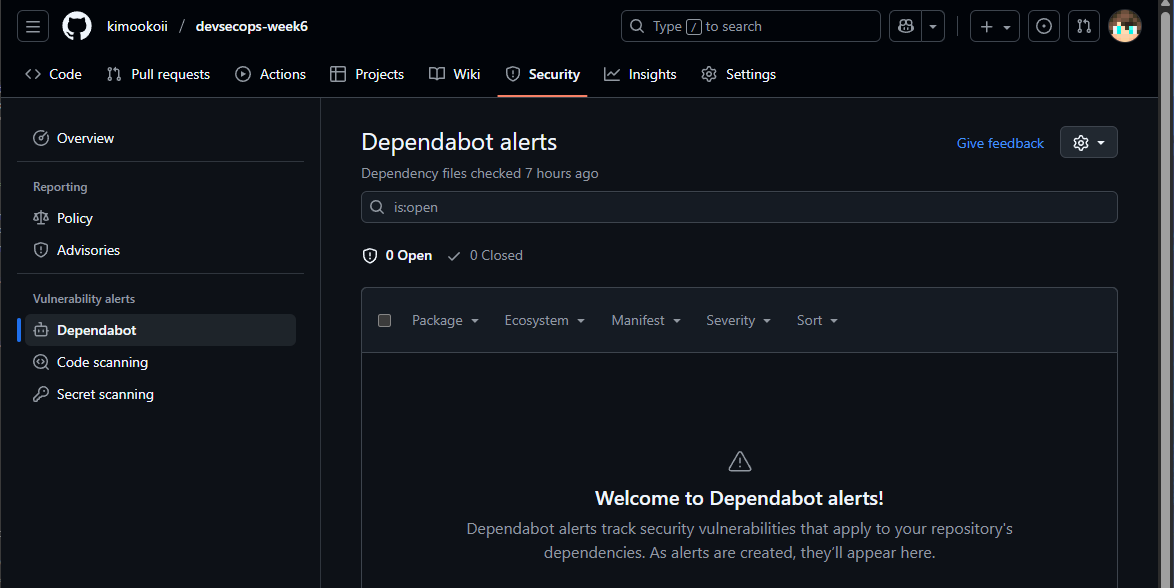Click the Give feedback link

pyautogui.click(x=1000, y=143)
